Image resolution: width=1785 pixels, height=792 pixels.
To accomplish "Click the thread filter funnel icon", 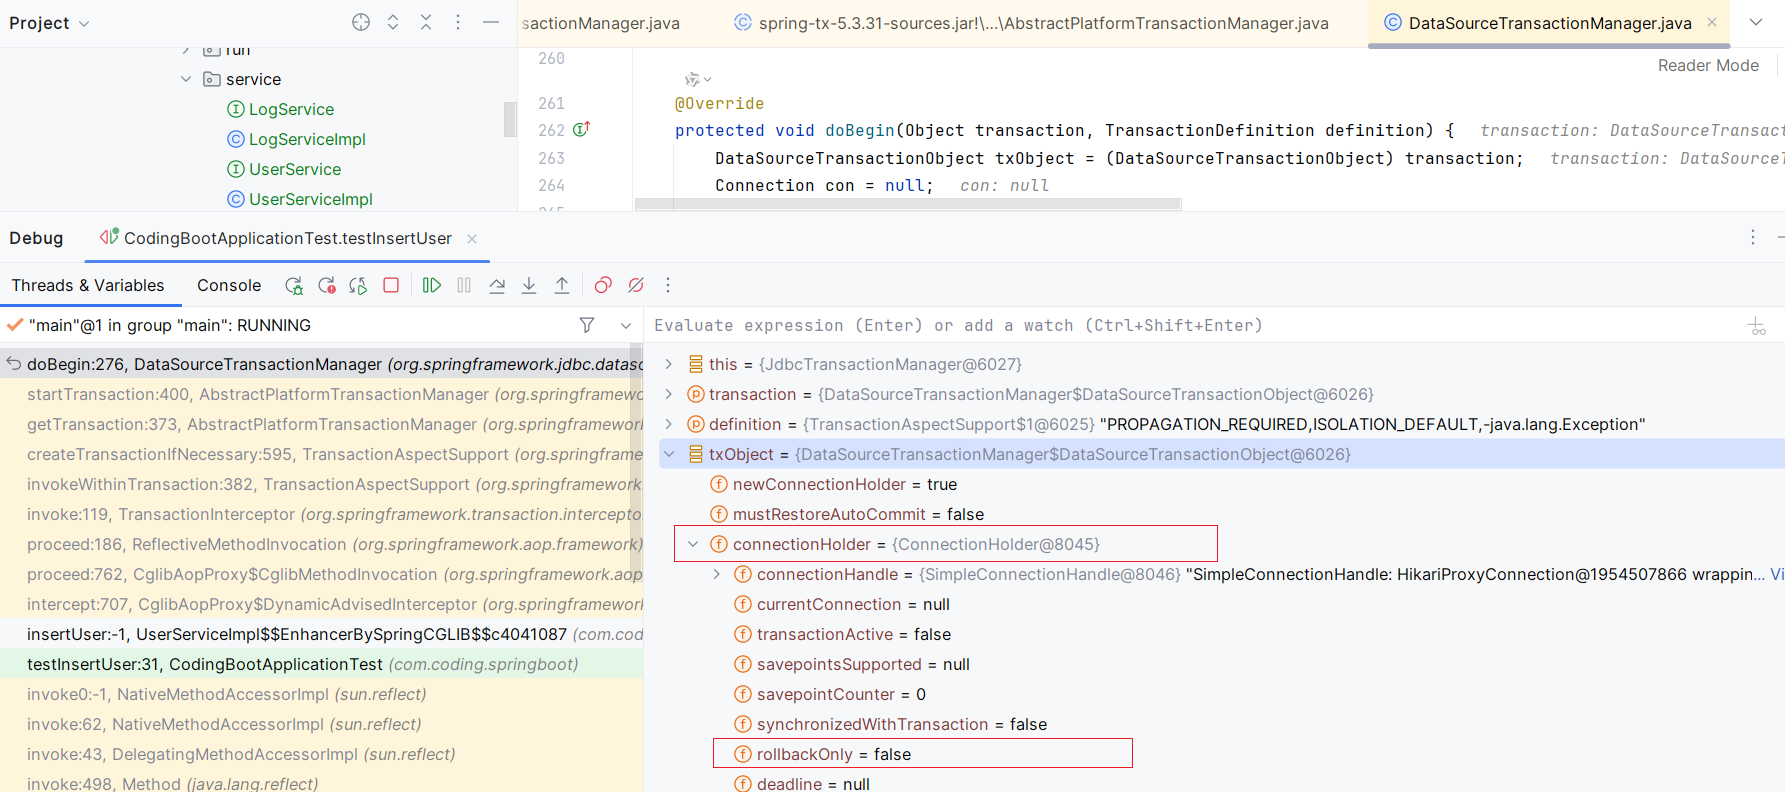I will (x=587, y=325).
